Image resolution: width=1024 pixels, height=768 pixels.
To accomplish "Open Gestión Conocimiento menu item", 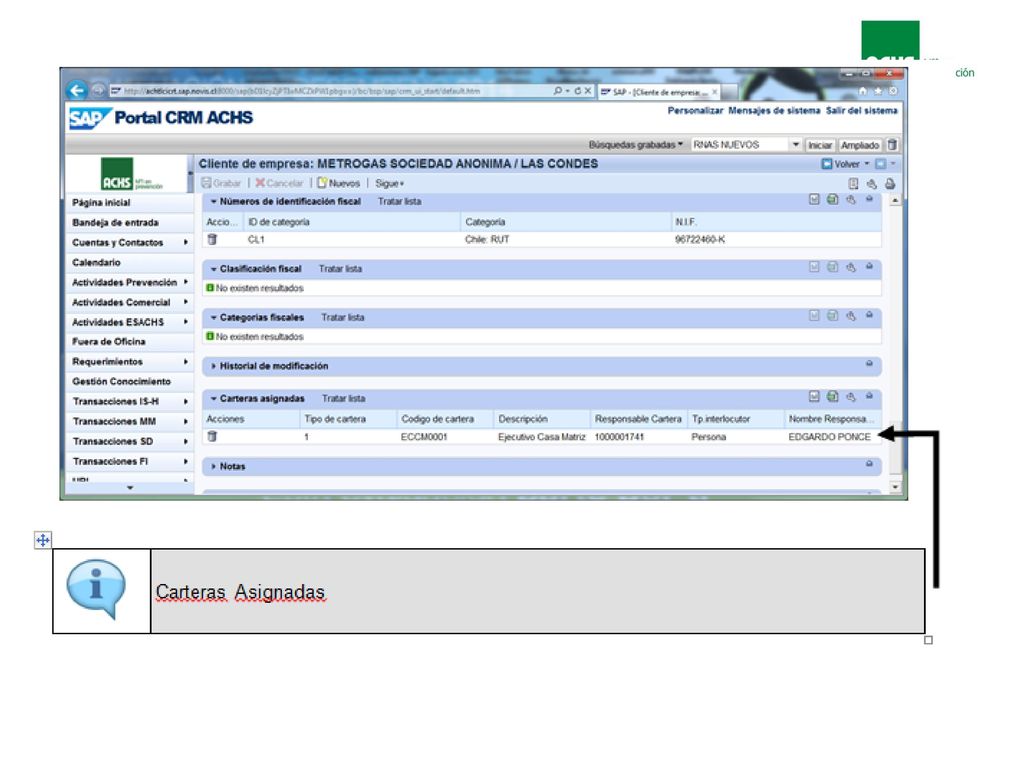I will [121, 381].
